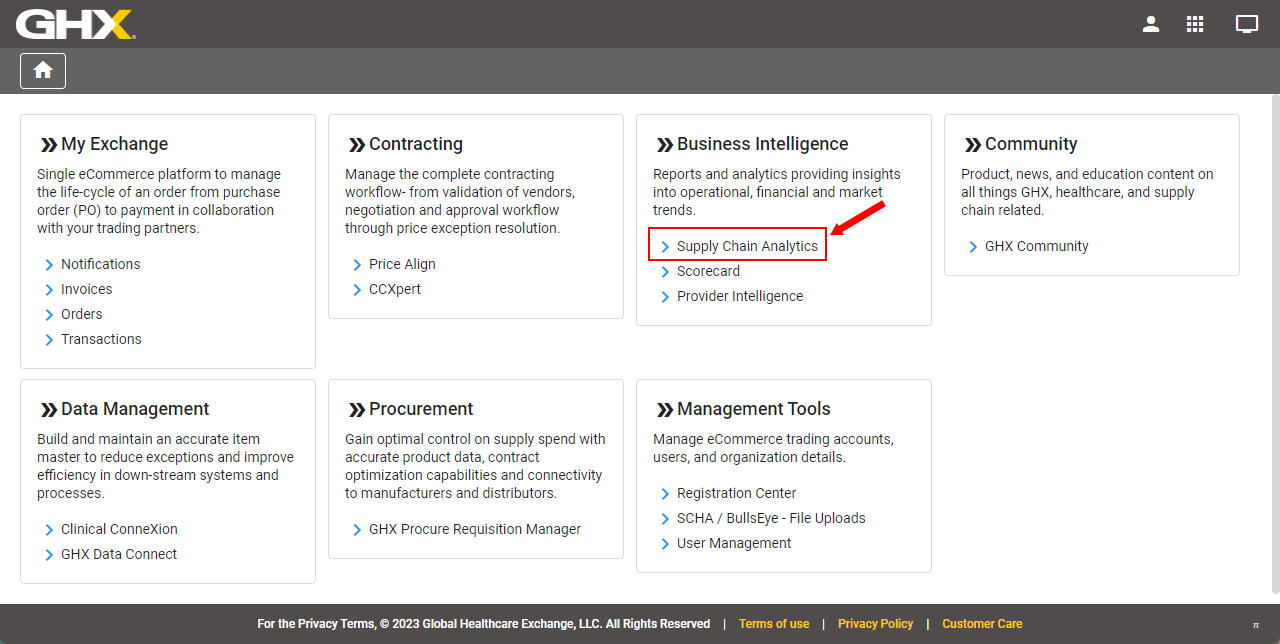
Task: Click the Business Intelligence heading
Action: point(762,144)
